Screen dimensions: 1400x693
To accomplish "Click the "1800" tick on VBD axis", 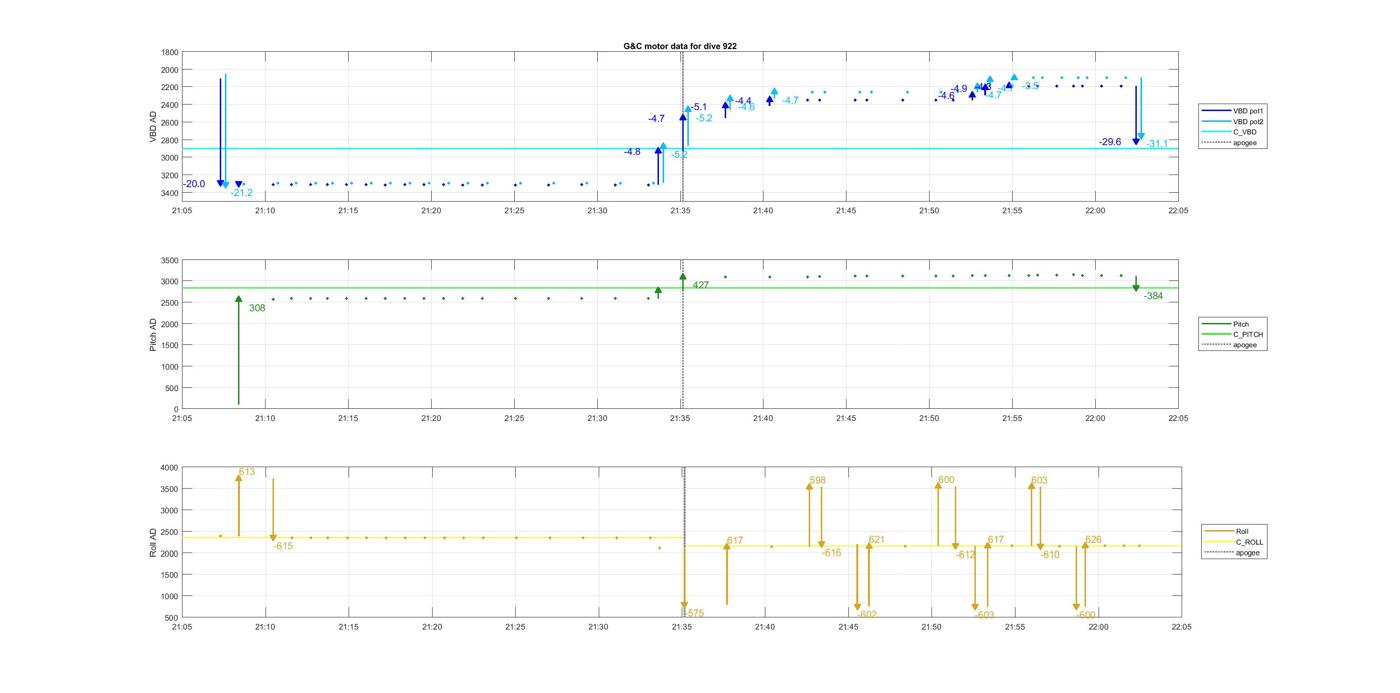I will [170, 52].
